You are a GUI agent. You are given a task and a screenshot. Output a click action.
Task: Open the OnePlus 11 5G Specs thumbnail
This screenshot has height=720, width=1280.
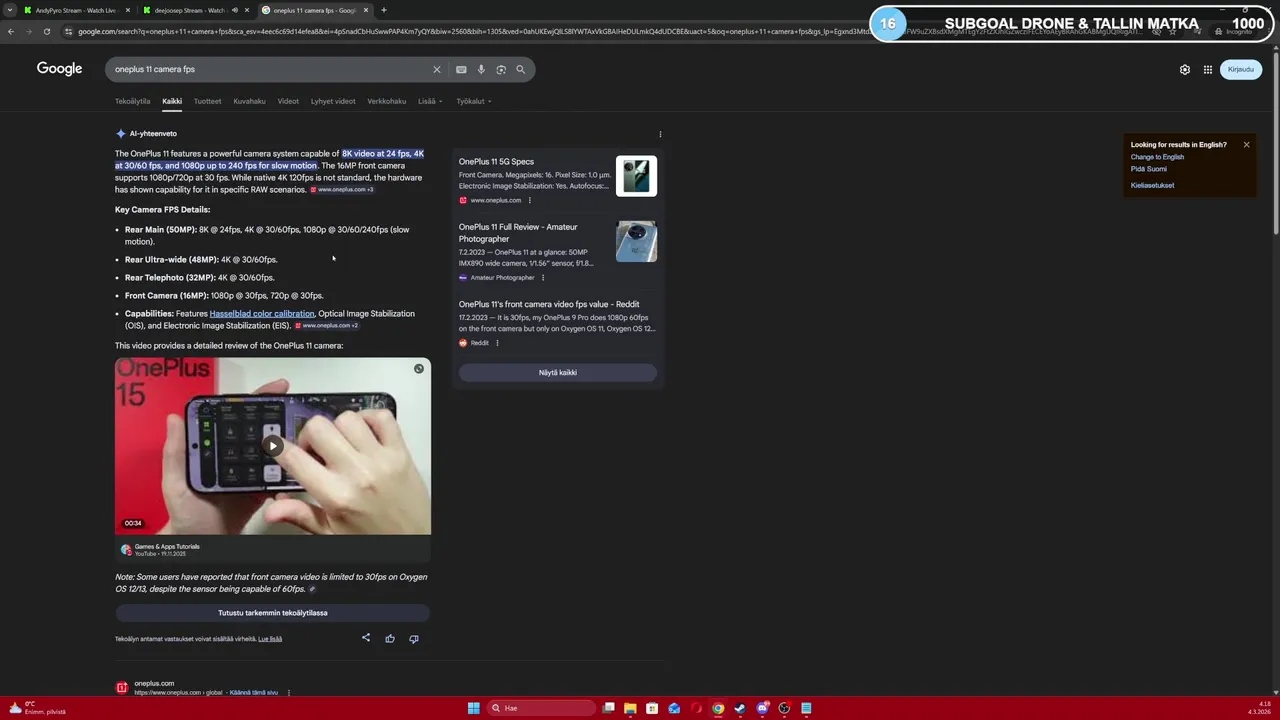pyautogui.click(x=636, y=176)
